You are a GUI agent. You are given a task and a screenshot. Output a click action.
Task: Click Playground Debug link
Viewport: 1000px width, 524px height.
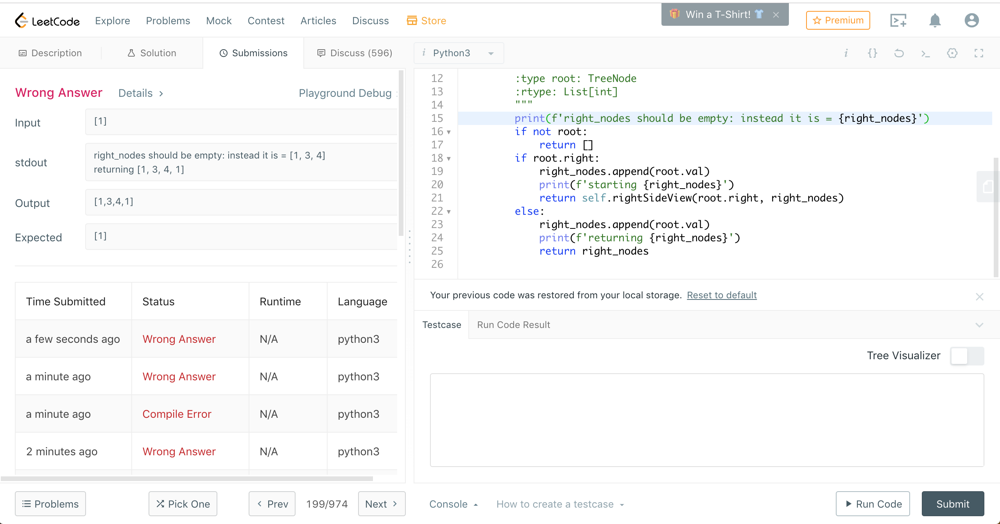345,93
